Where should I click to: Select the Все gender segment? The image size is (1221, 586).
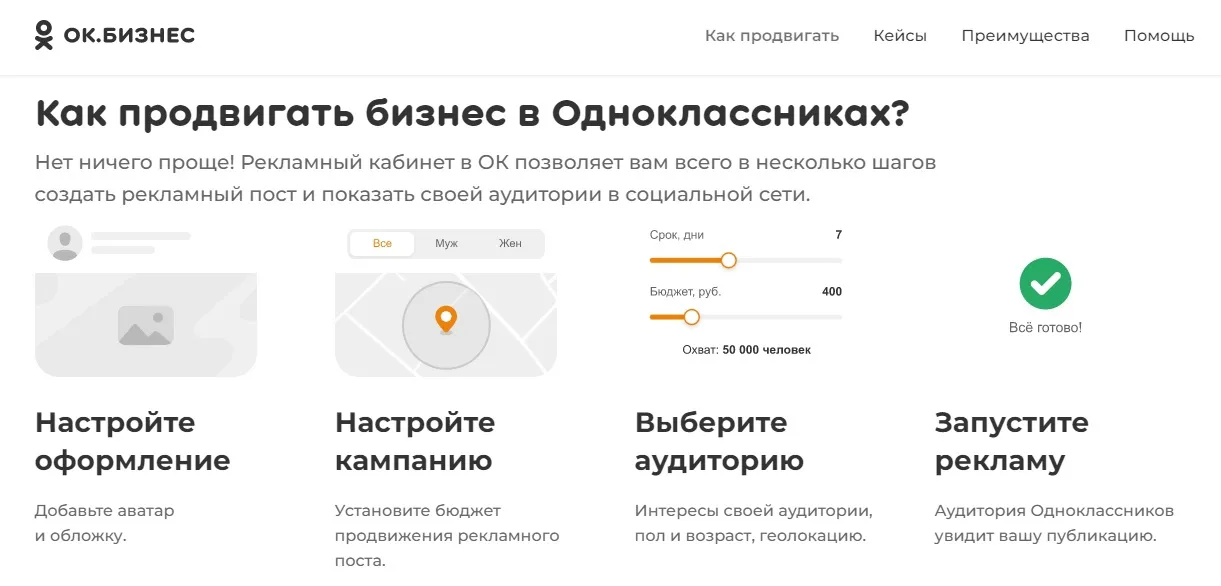click(382, 244)
